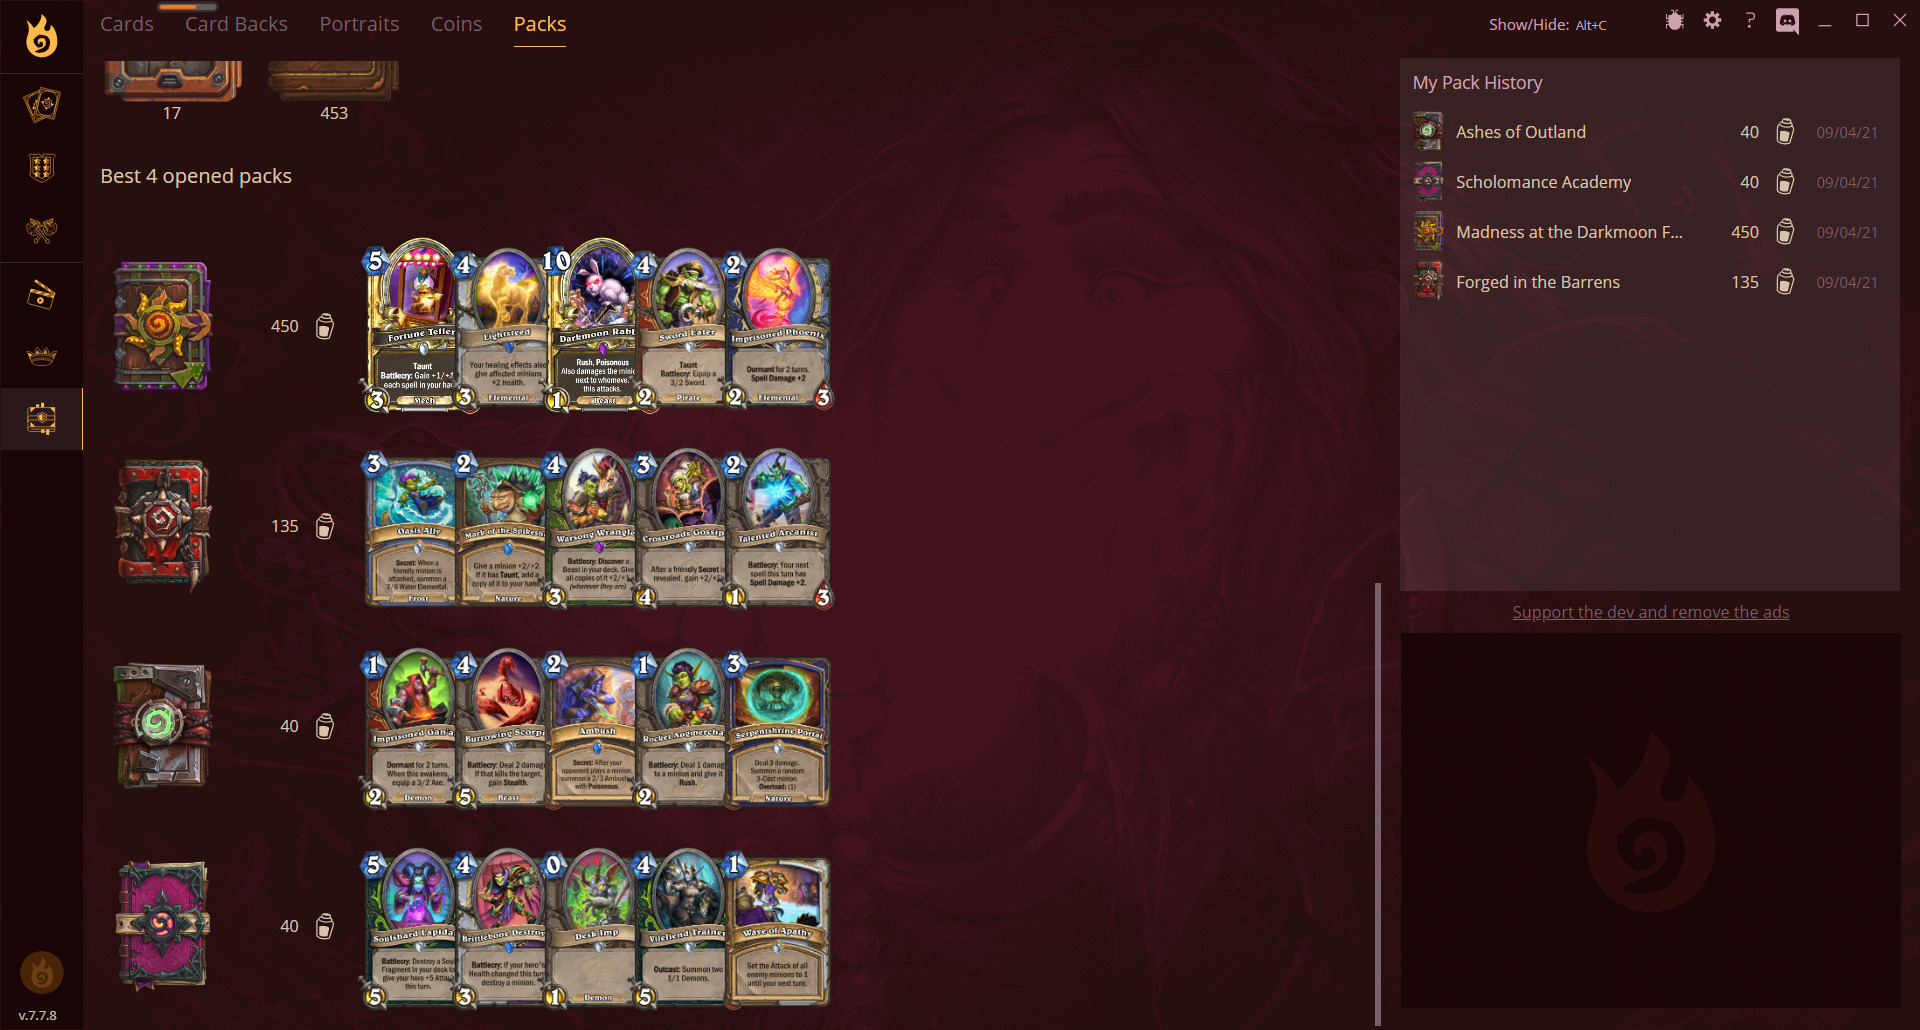This screenshot has height=1030, width=1920.
Task: Click the Fortune Teller card
Action: tap(414, 325)
